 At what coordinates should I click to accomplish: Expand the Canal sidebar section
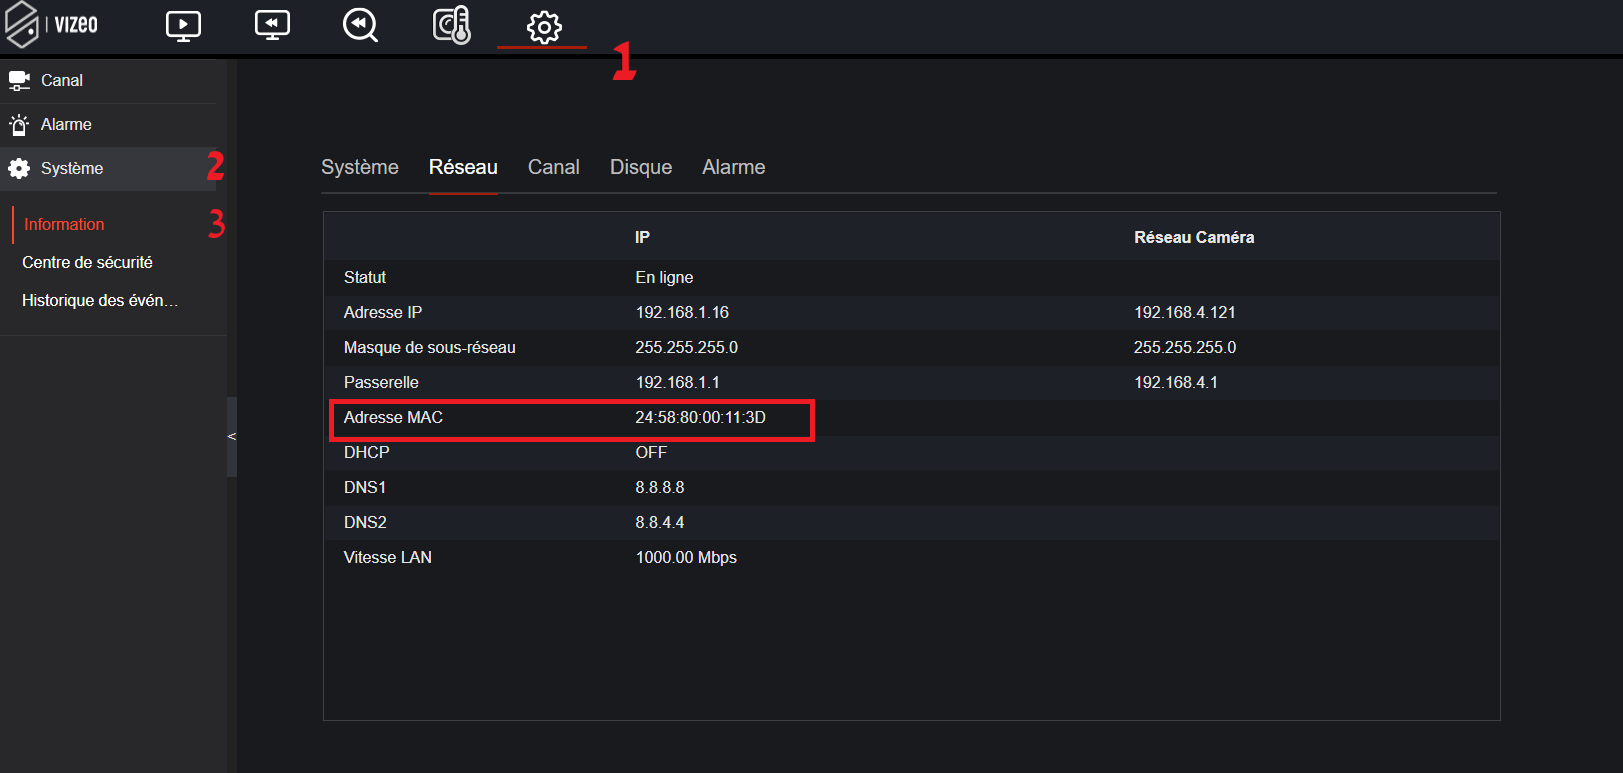[62, 80]
